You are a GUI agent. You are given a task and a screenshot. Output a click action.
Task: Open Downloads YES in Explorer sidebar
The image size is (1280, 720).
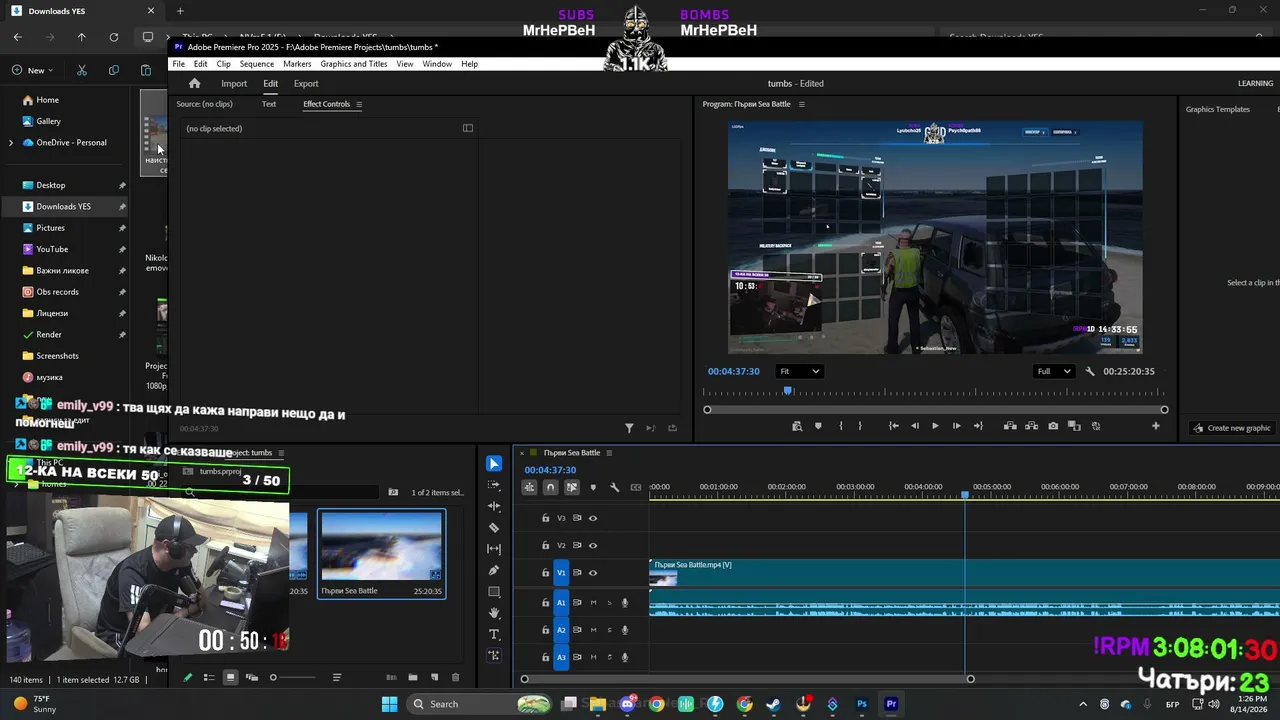pos(64,206)
